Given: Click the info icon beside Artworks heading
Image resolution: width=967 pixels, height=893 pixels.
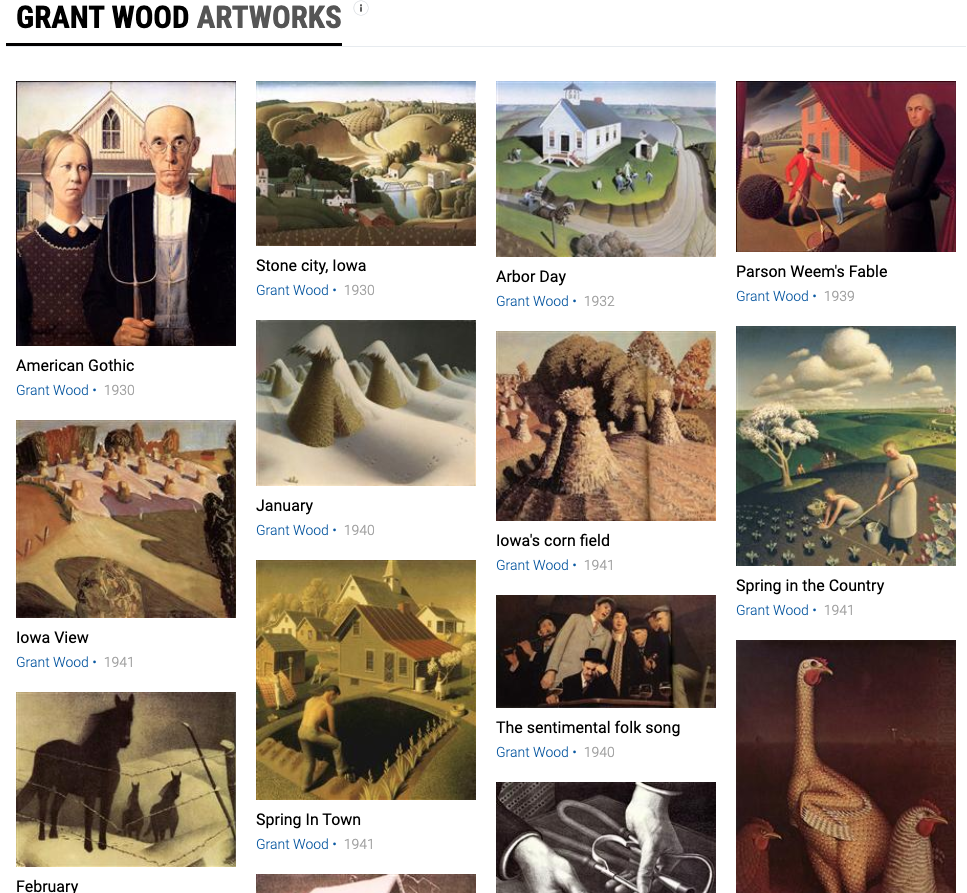Looking at the screenshot, I should tap(361, 8).
